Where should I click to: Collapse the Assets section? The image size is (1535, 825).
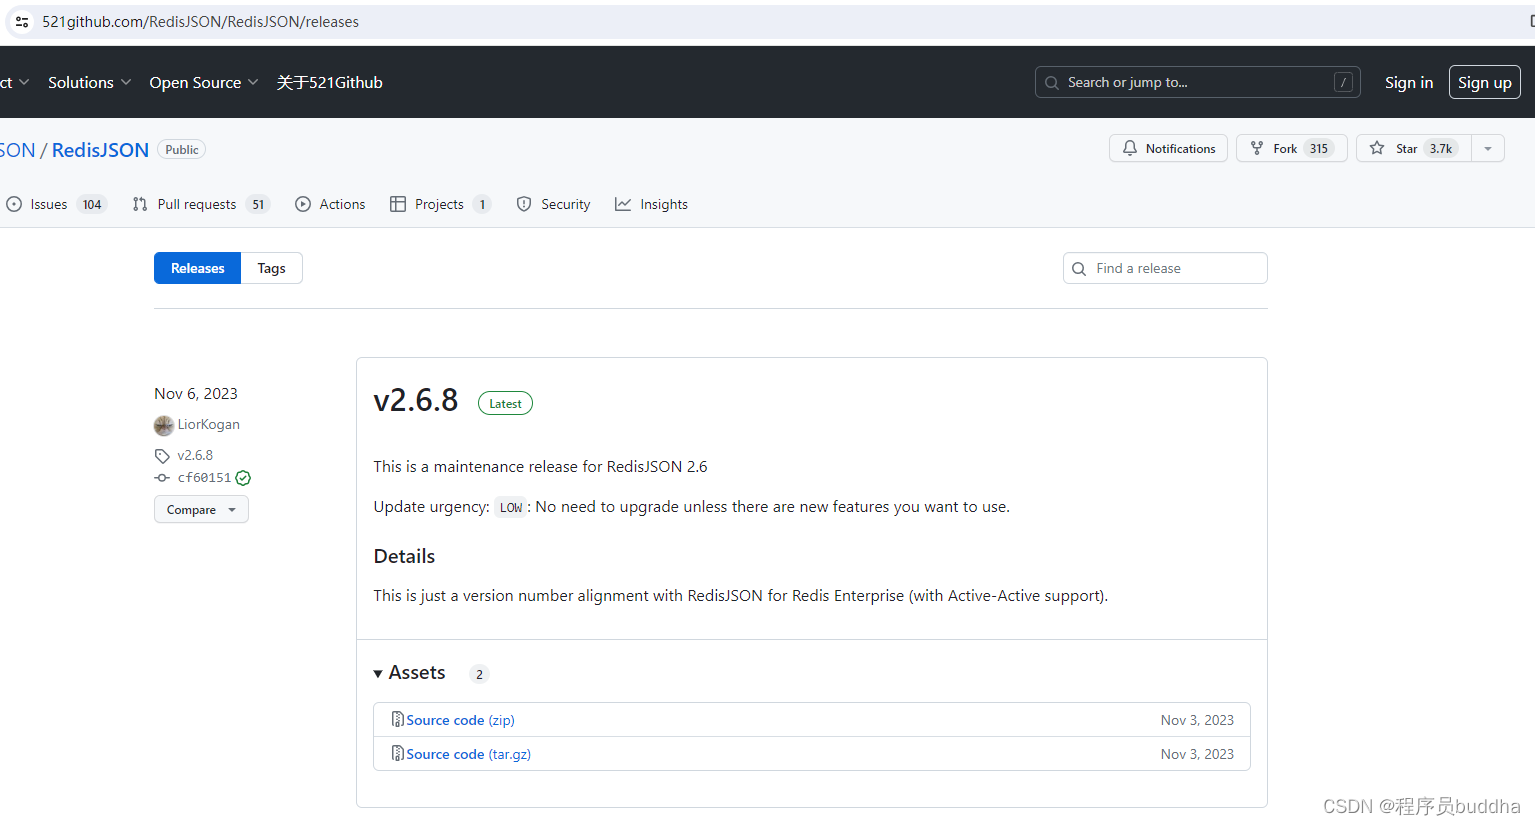pos(409,673)
